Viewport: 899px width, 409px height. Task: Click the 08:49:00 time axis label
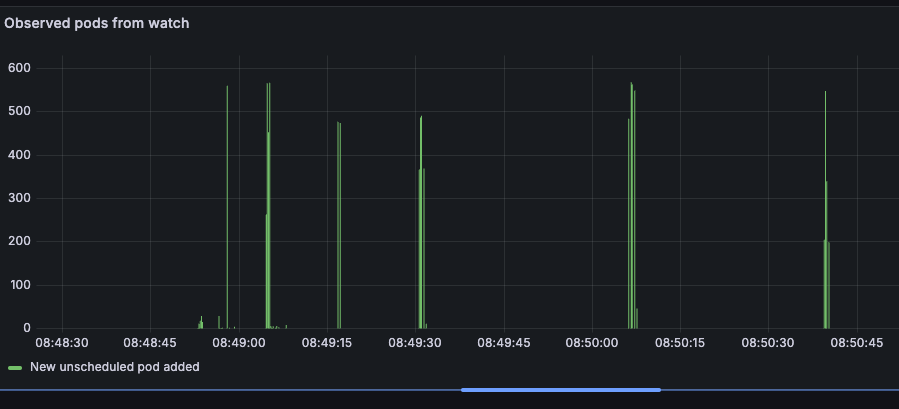pyautogui.click(x=239, y=343)
